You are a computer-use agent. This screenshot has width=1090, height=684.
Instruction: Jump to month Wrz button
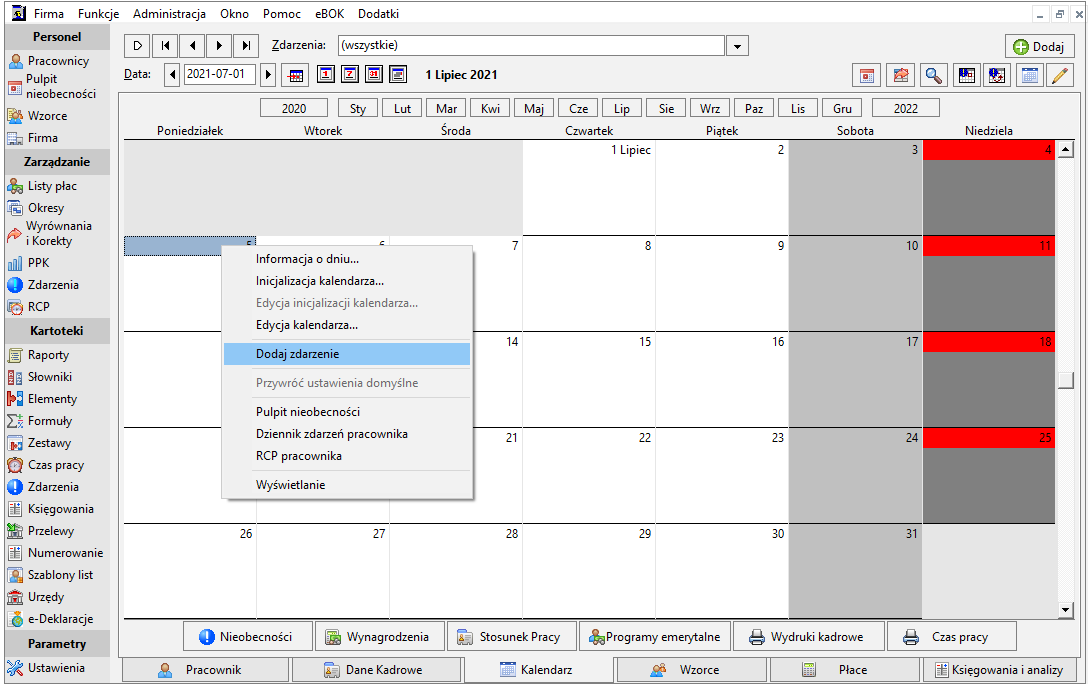[710, 108]
